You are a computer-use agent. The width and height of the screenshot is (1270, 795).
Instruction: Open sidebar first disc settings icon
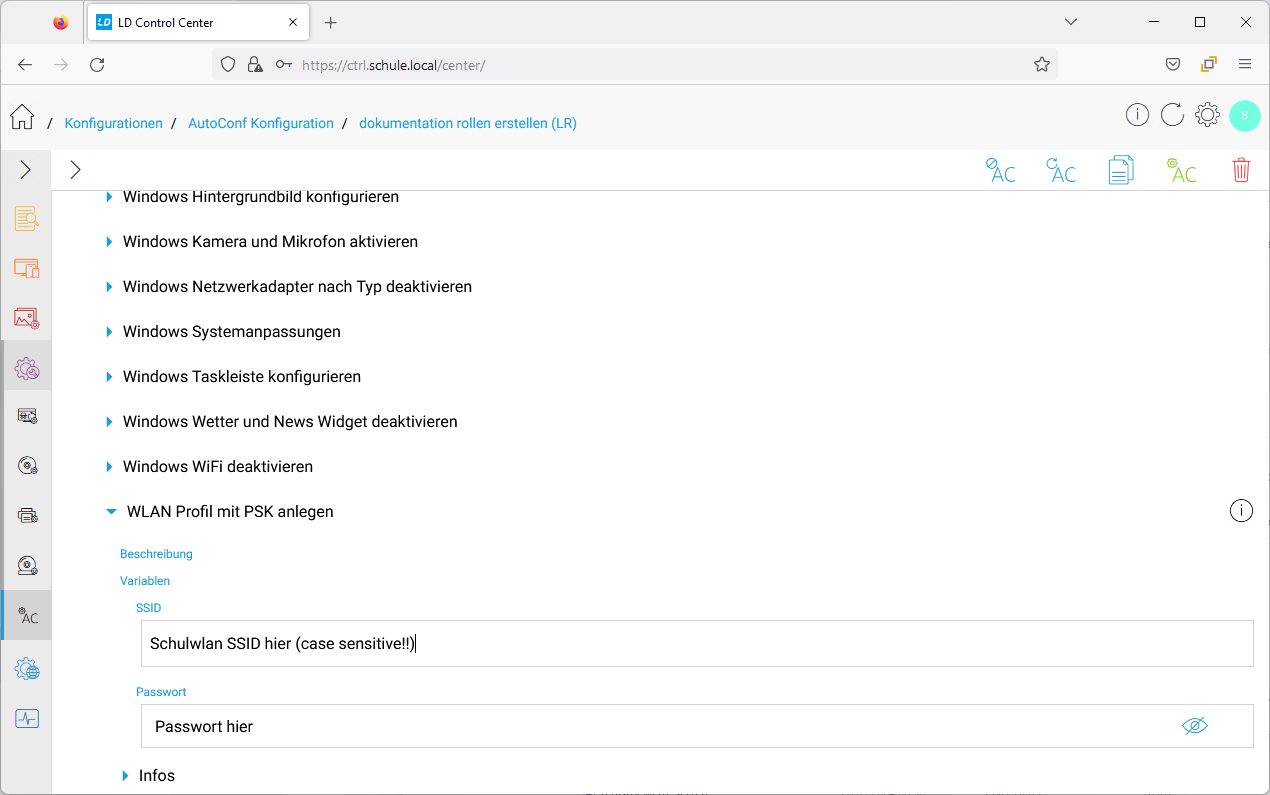[x=27, y=466]
